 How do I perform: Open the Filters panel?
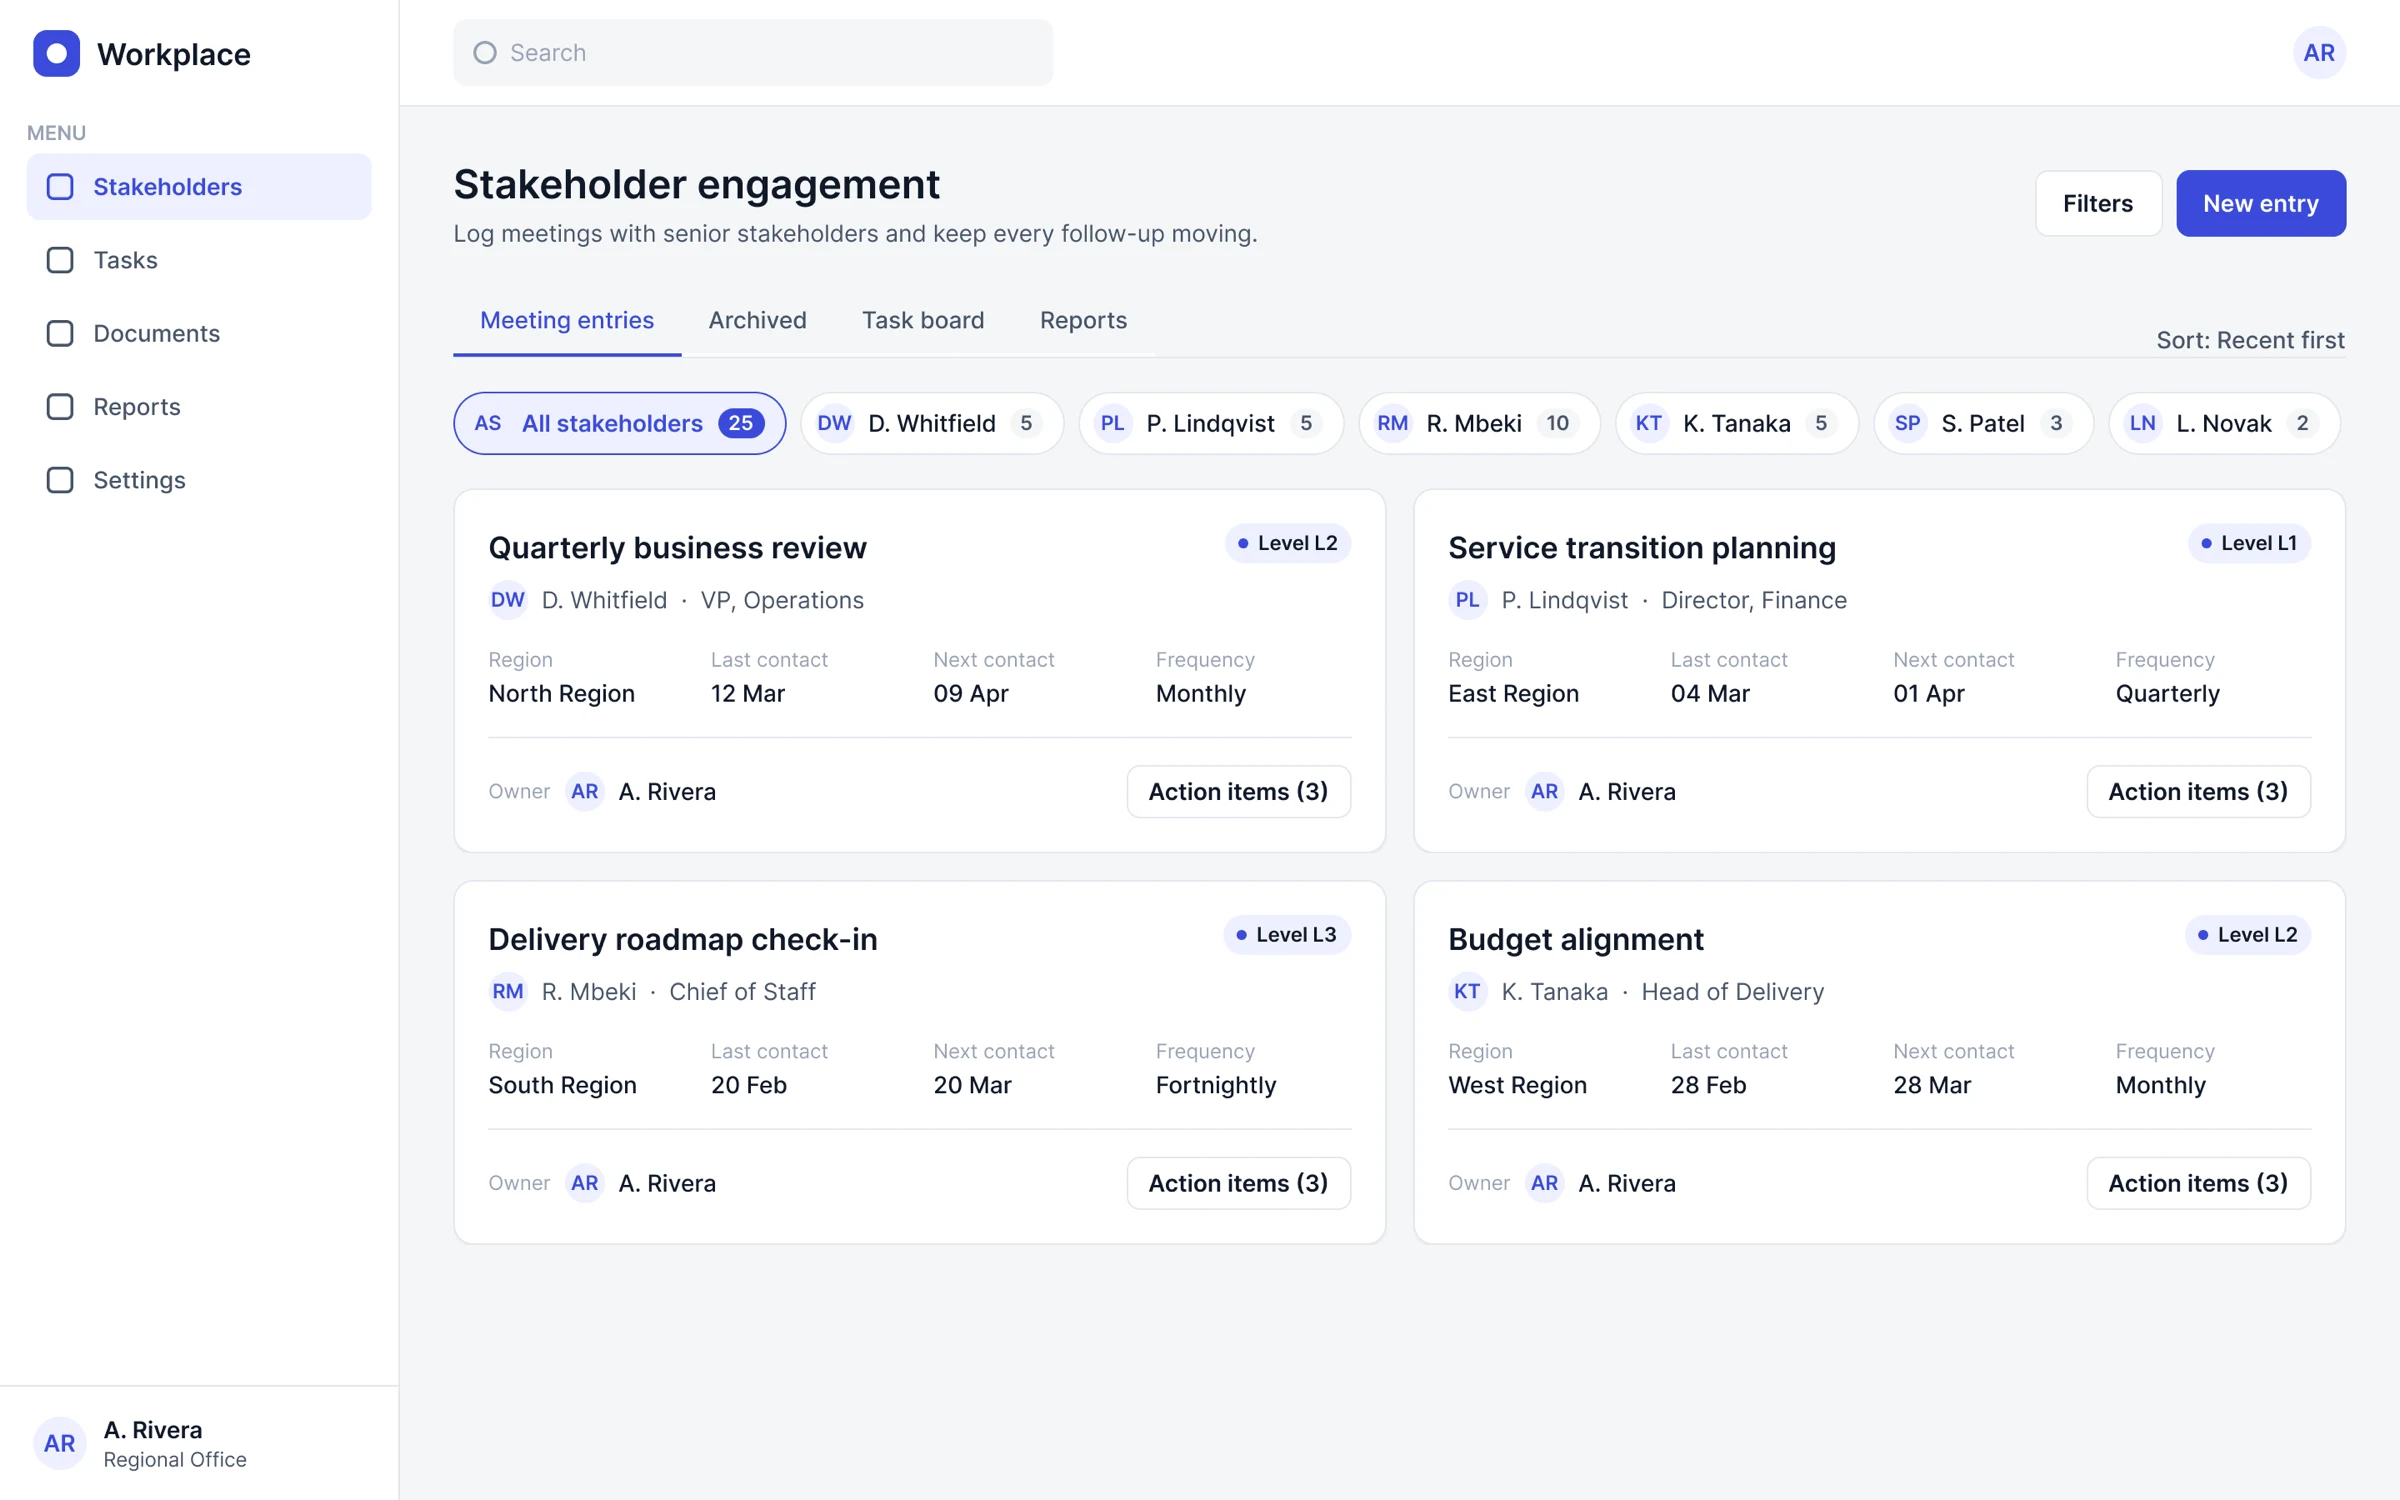(2098, 203)
